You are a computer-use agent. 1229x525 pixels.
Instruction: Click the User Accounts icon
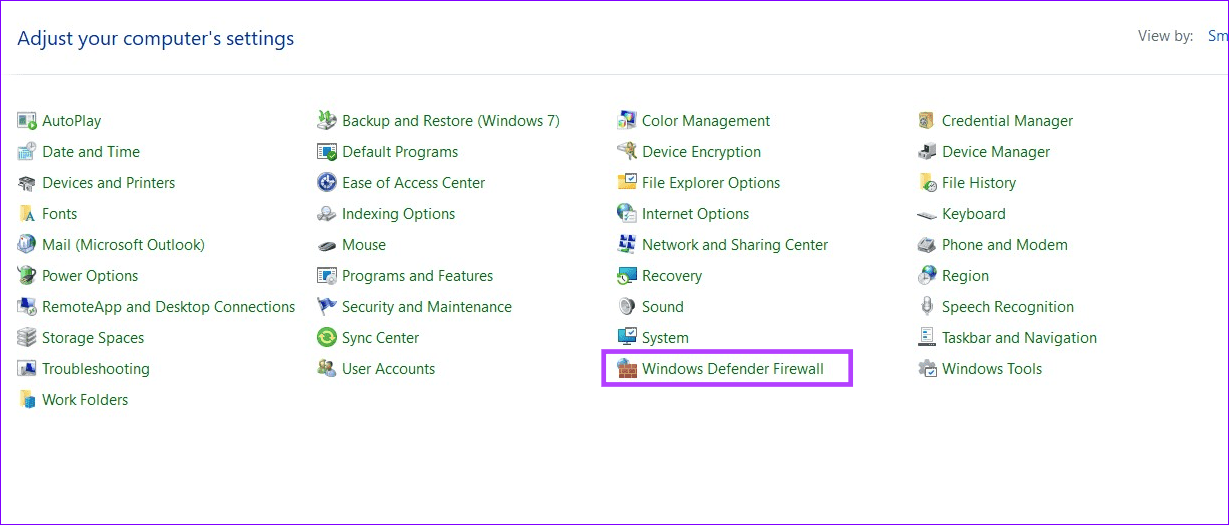[327, 369]
